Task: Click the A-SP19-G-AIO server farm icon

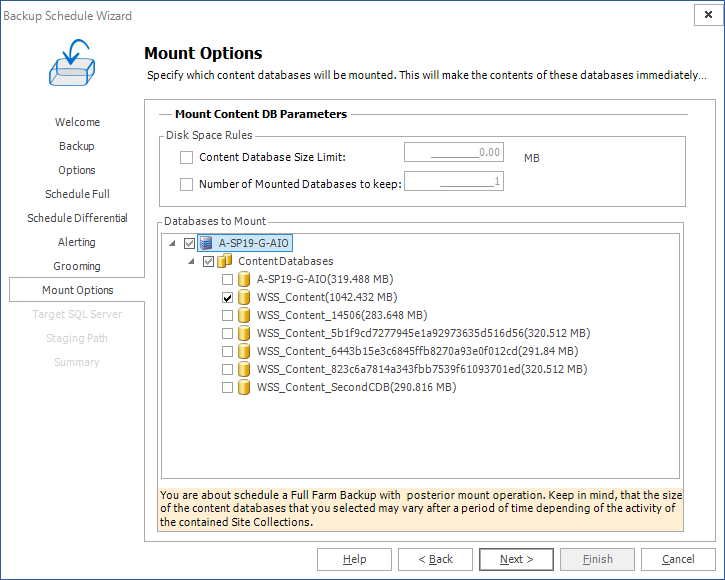Action: 206,242
